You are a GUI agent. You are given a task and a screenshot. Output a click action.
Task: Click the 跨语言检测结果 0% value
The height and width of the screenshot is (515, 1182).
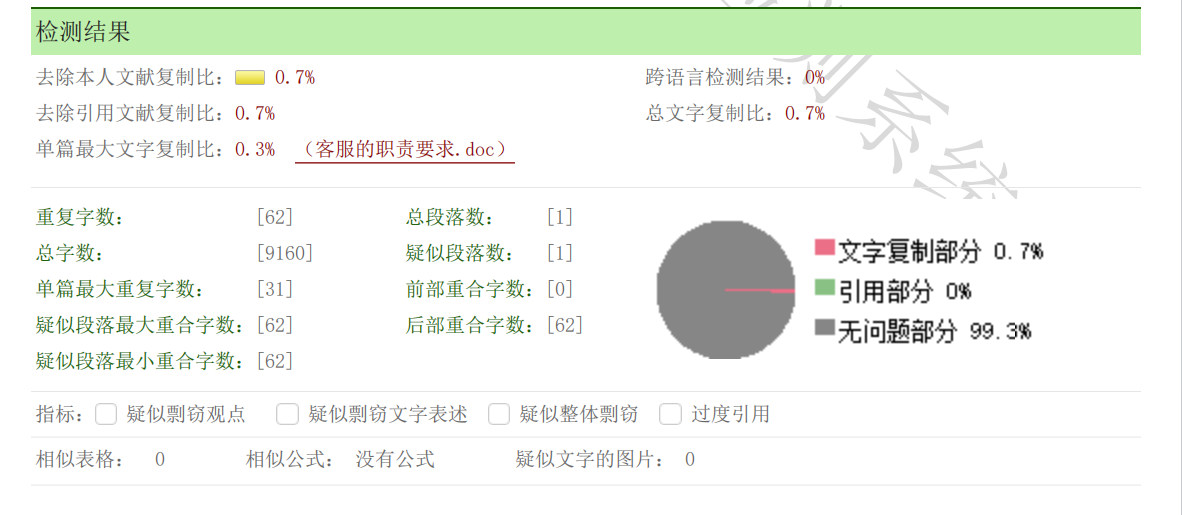815,77
